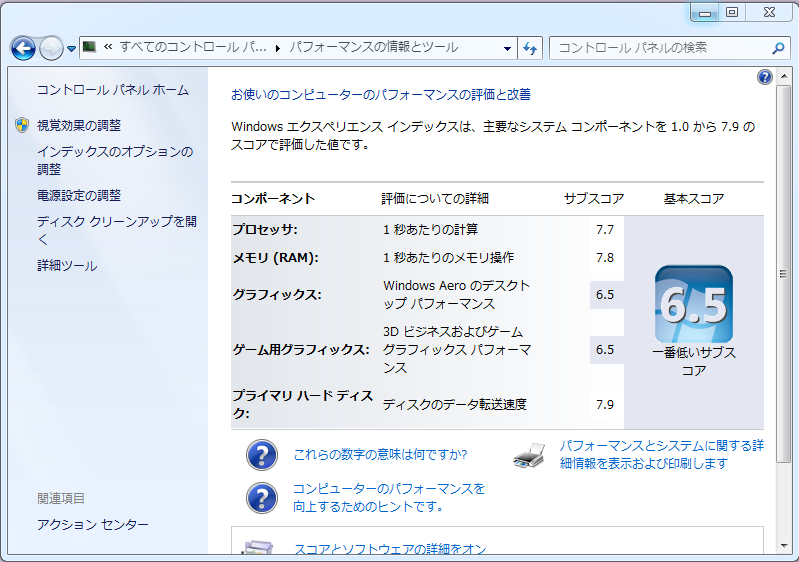Click the プロセッサ: row label
799x562 pixels.
click(x=265, y=230)
